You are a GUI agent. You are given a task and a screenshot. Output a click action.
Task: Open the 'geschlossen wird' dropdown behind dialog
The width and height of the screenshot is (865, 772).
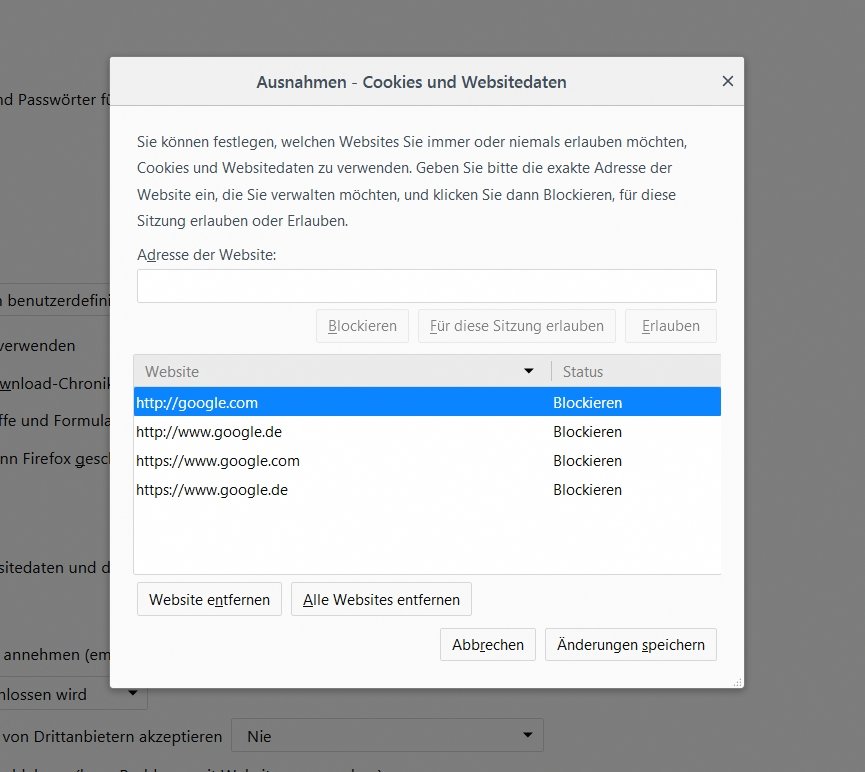[x=74, y=694]
